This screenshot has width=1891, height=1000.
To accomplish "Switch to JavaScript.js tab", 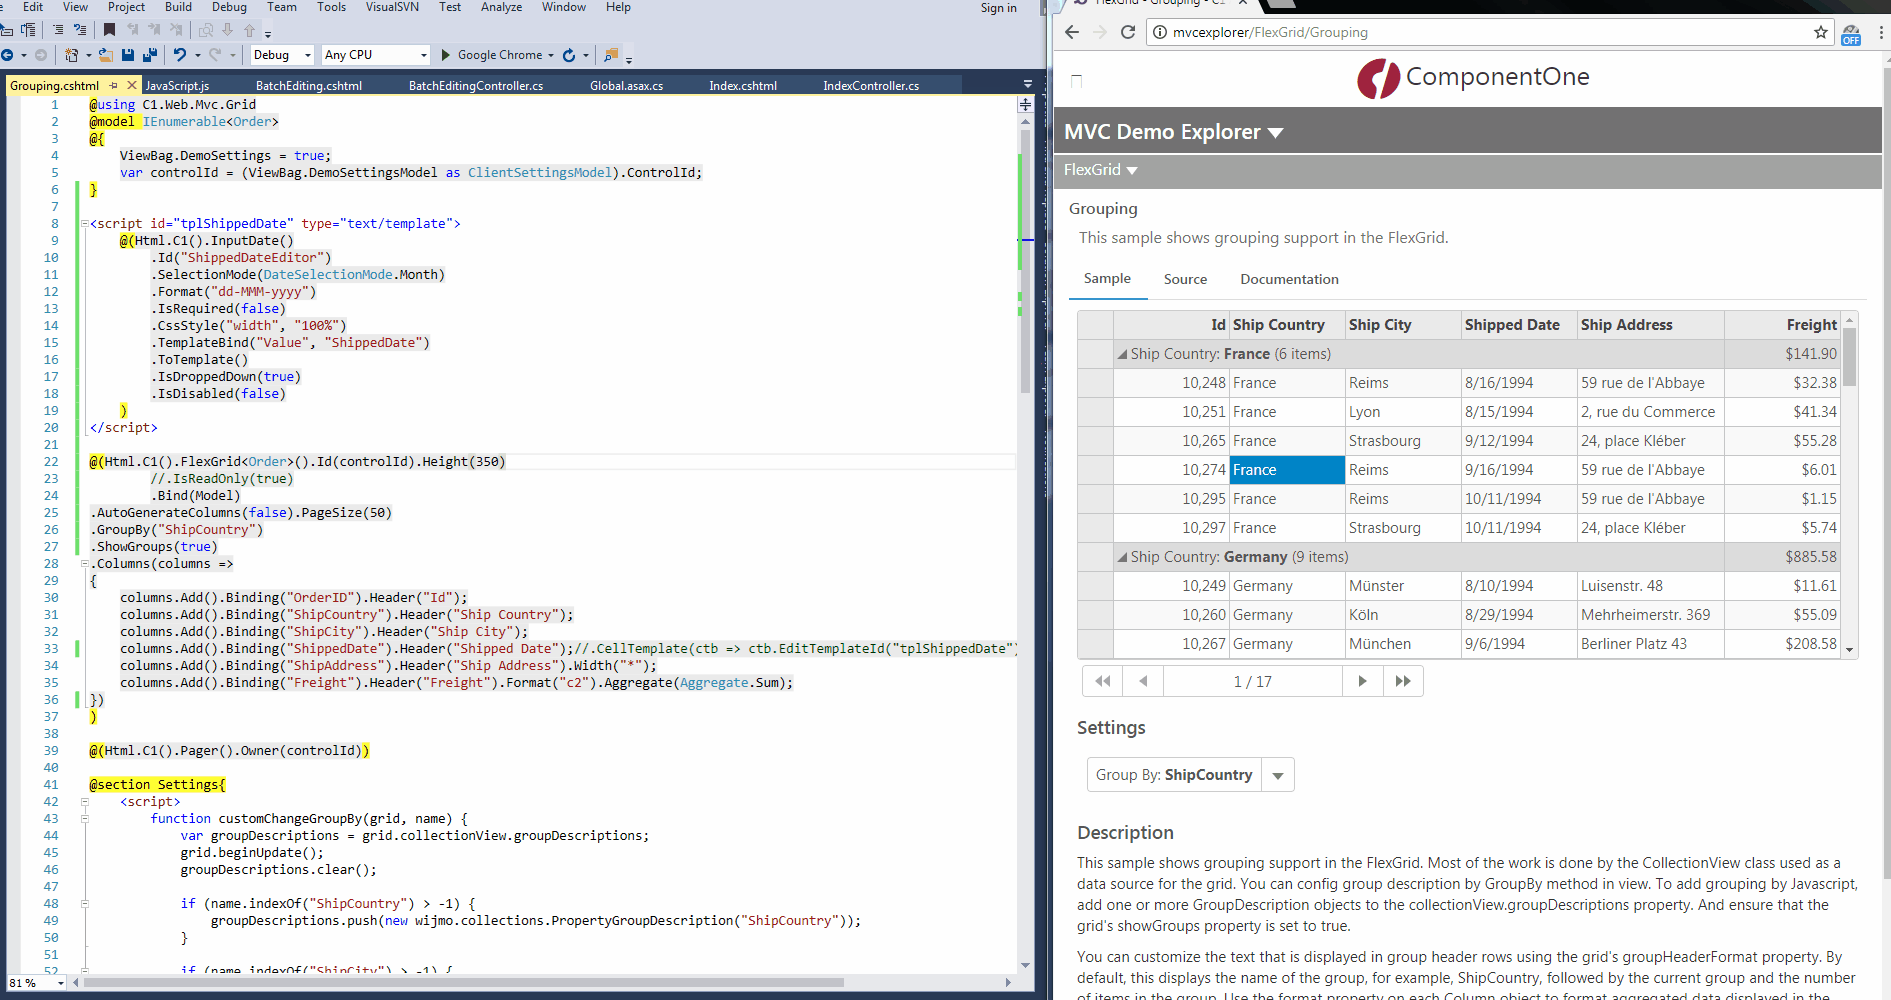I will [x=177, y=86].
